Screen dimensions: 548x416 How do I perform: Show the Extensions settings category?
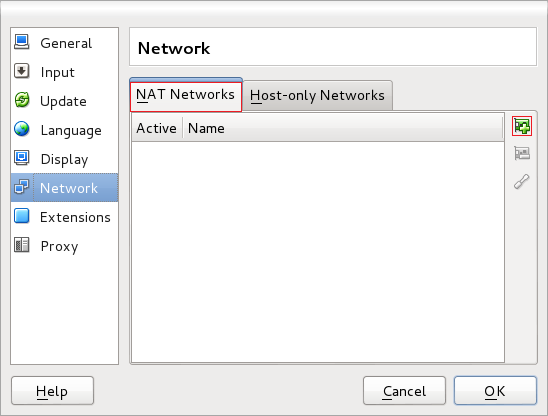[x=65, y=217]
